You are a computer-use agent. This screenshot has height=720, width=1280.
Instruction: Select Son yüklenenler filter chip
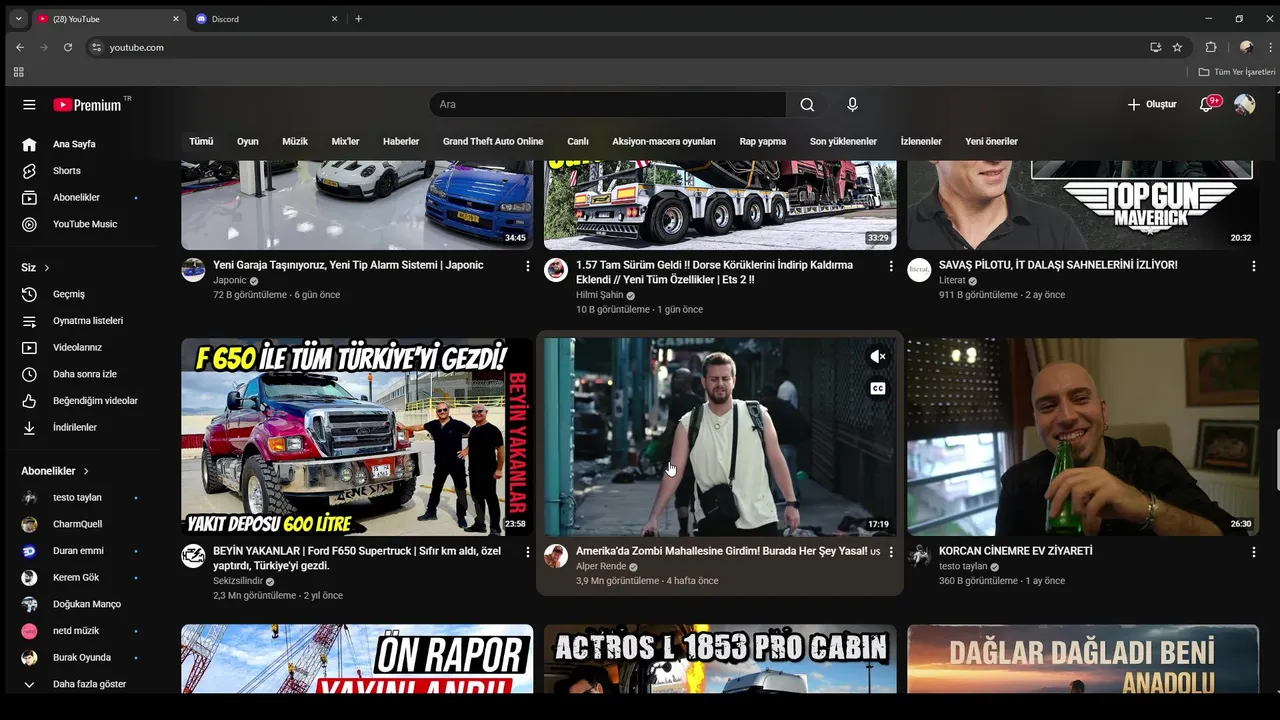tap(843, 141)
